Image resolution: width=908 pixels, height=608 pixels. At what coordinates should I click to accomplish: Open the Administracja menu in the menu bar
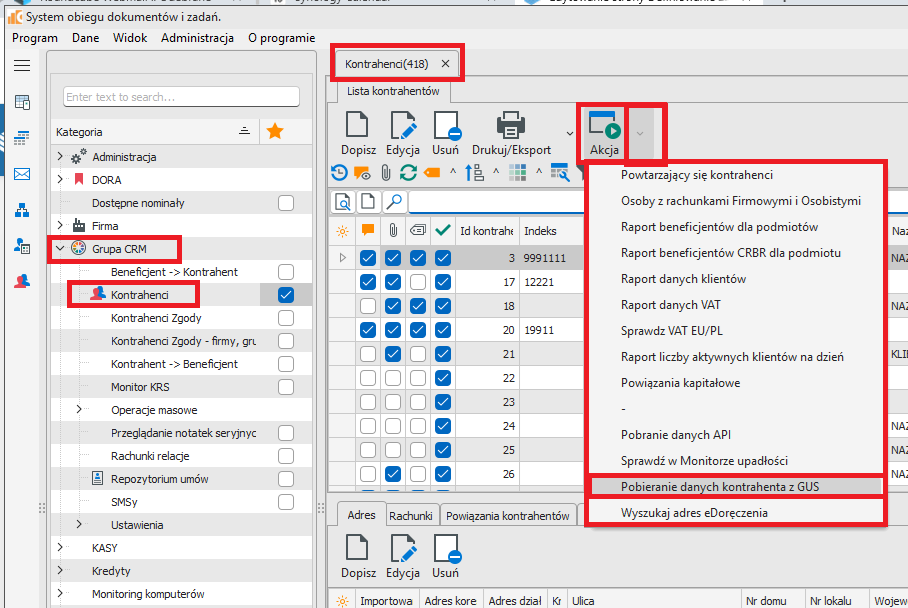[197, 38]
